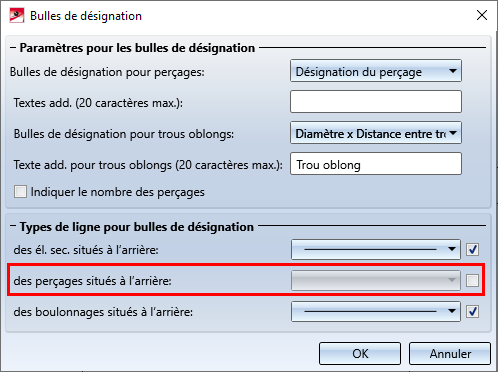The height and width of the screenshot is (372, 498).
Task: Collapse the Types de ligne section
Action: (13, 226)
